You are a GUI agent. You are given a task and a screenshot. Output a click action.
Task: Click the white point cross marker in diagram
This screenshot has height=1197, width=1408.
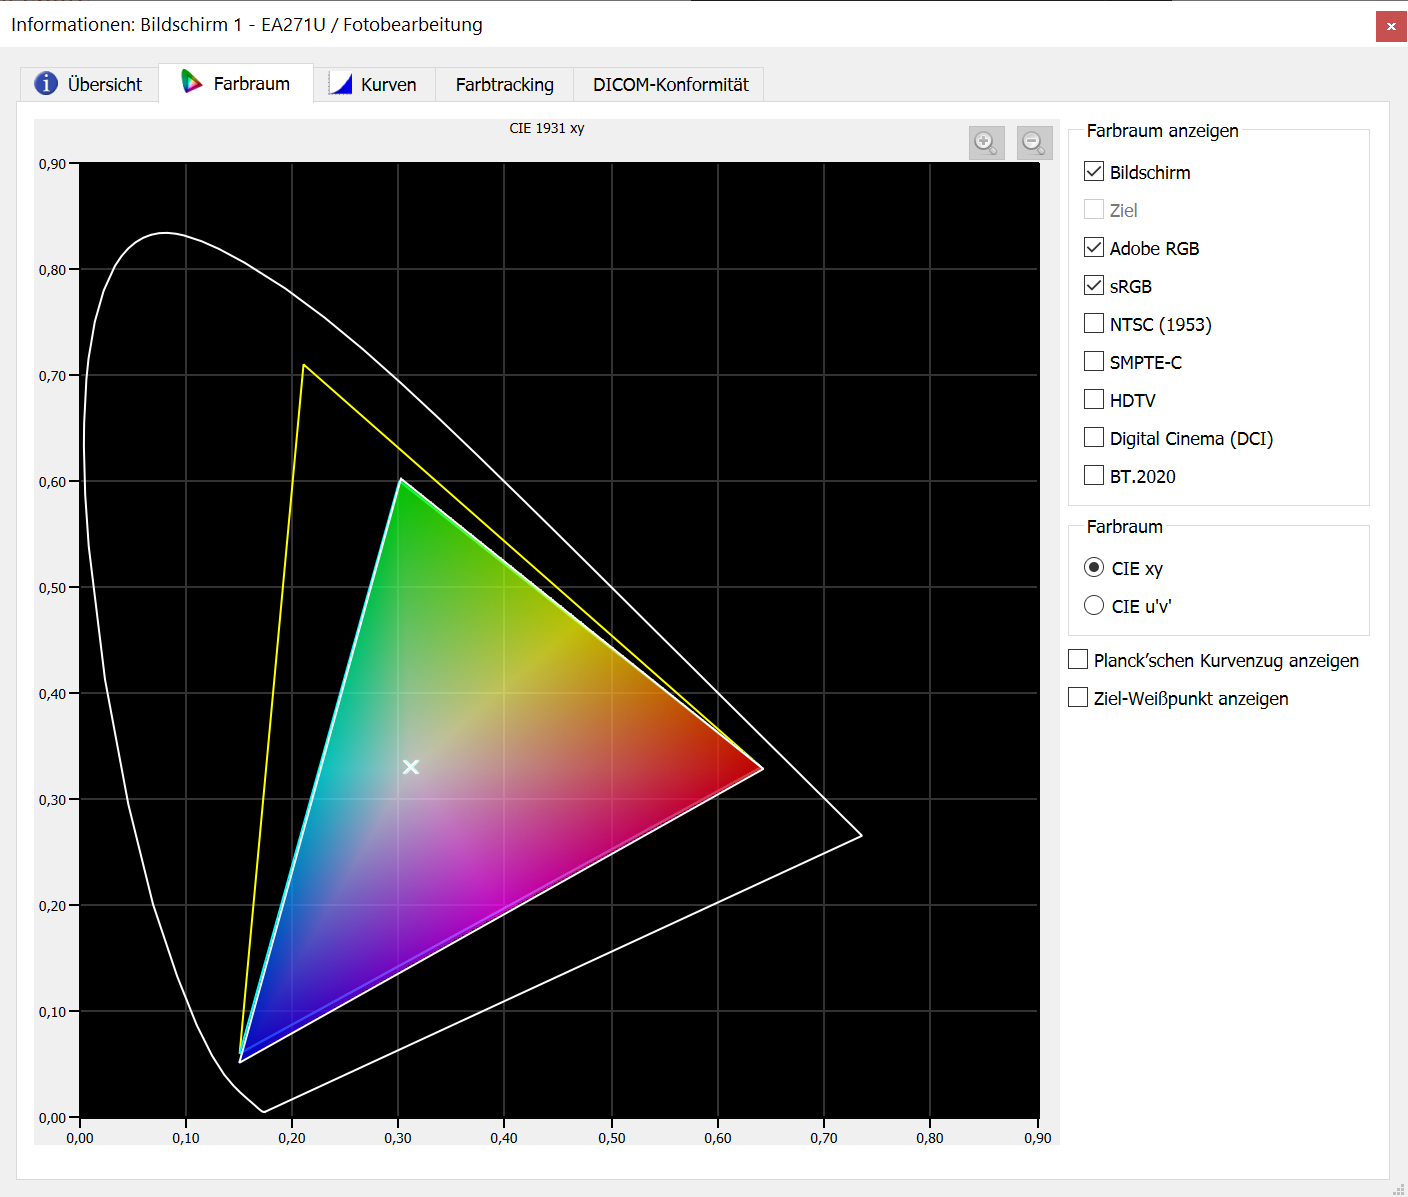410,767
